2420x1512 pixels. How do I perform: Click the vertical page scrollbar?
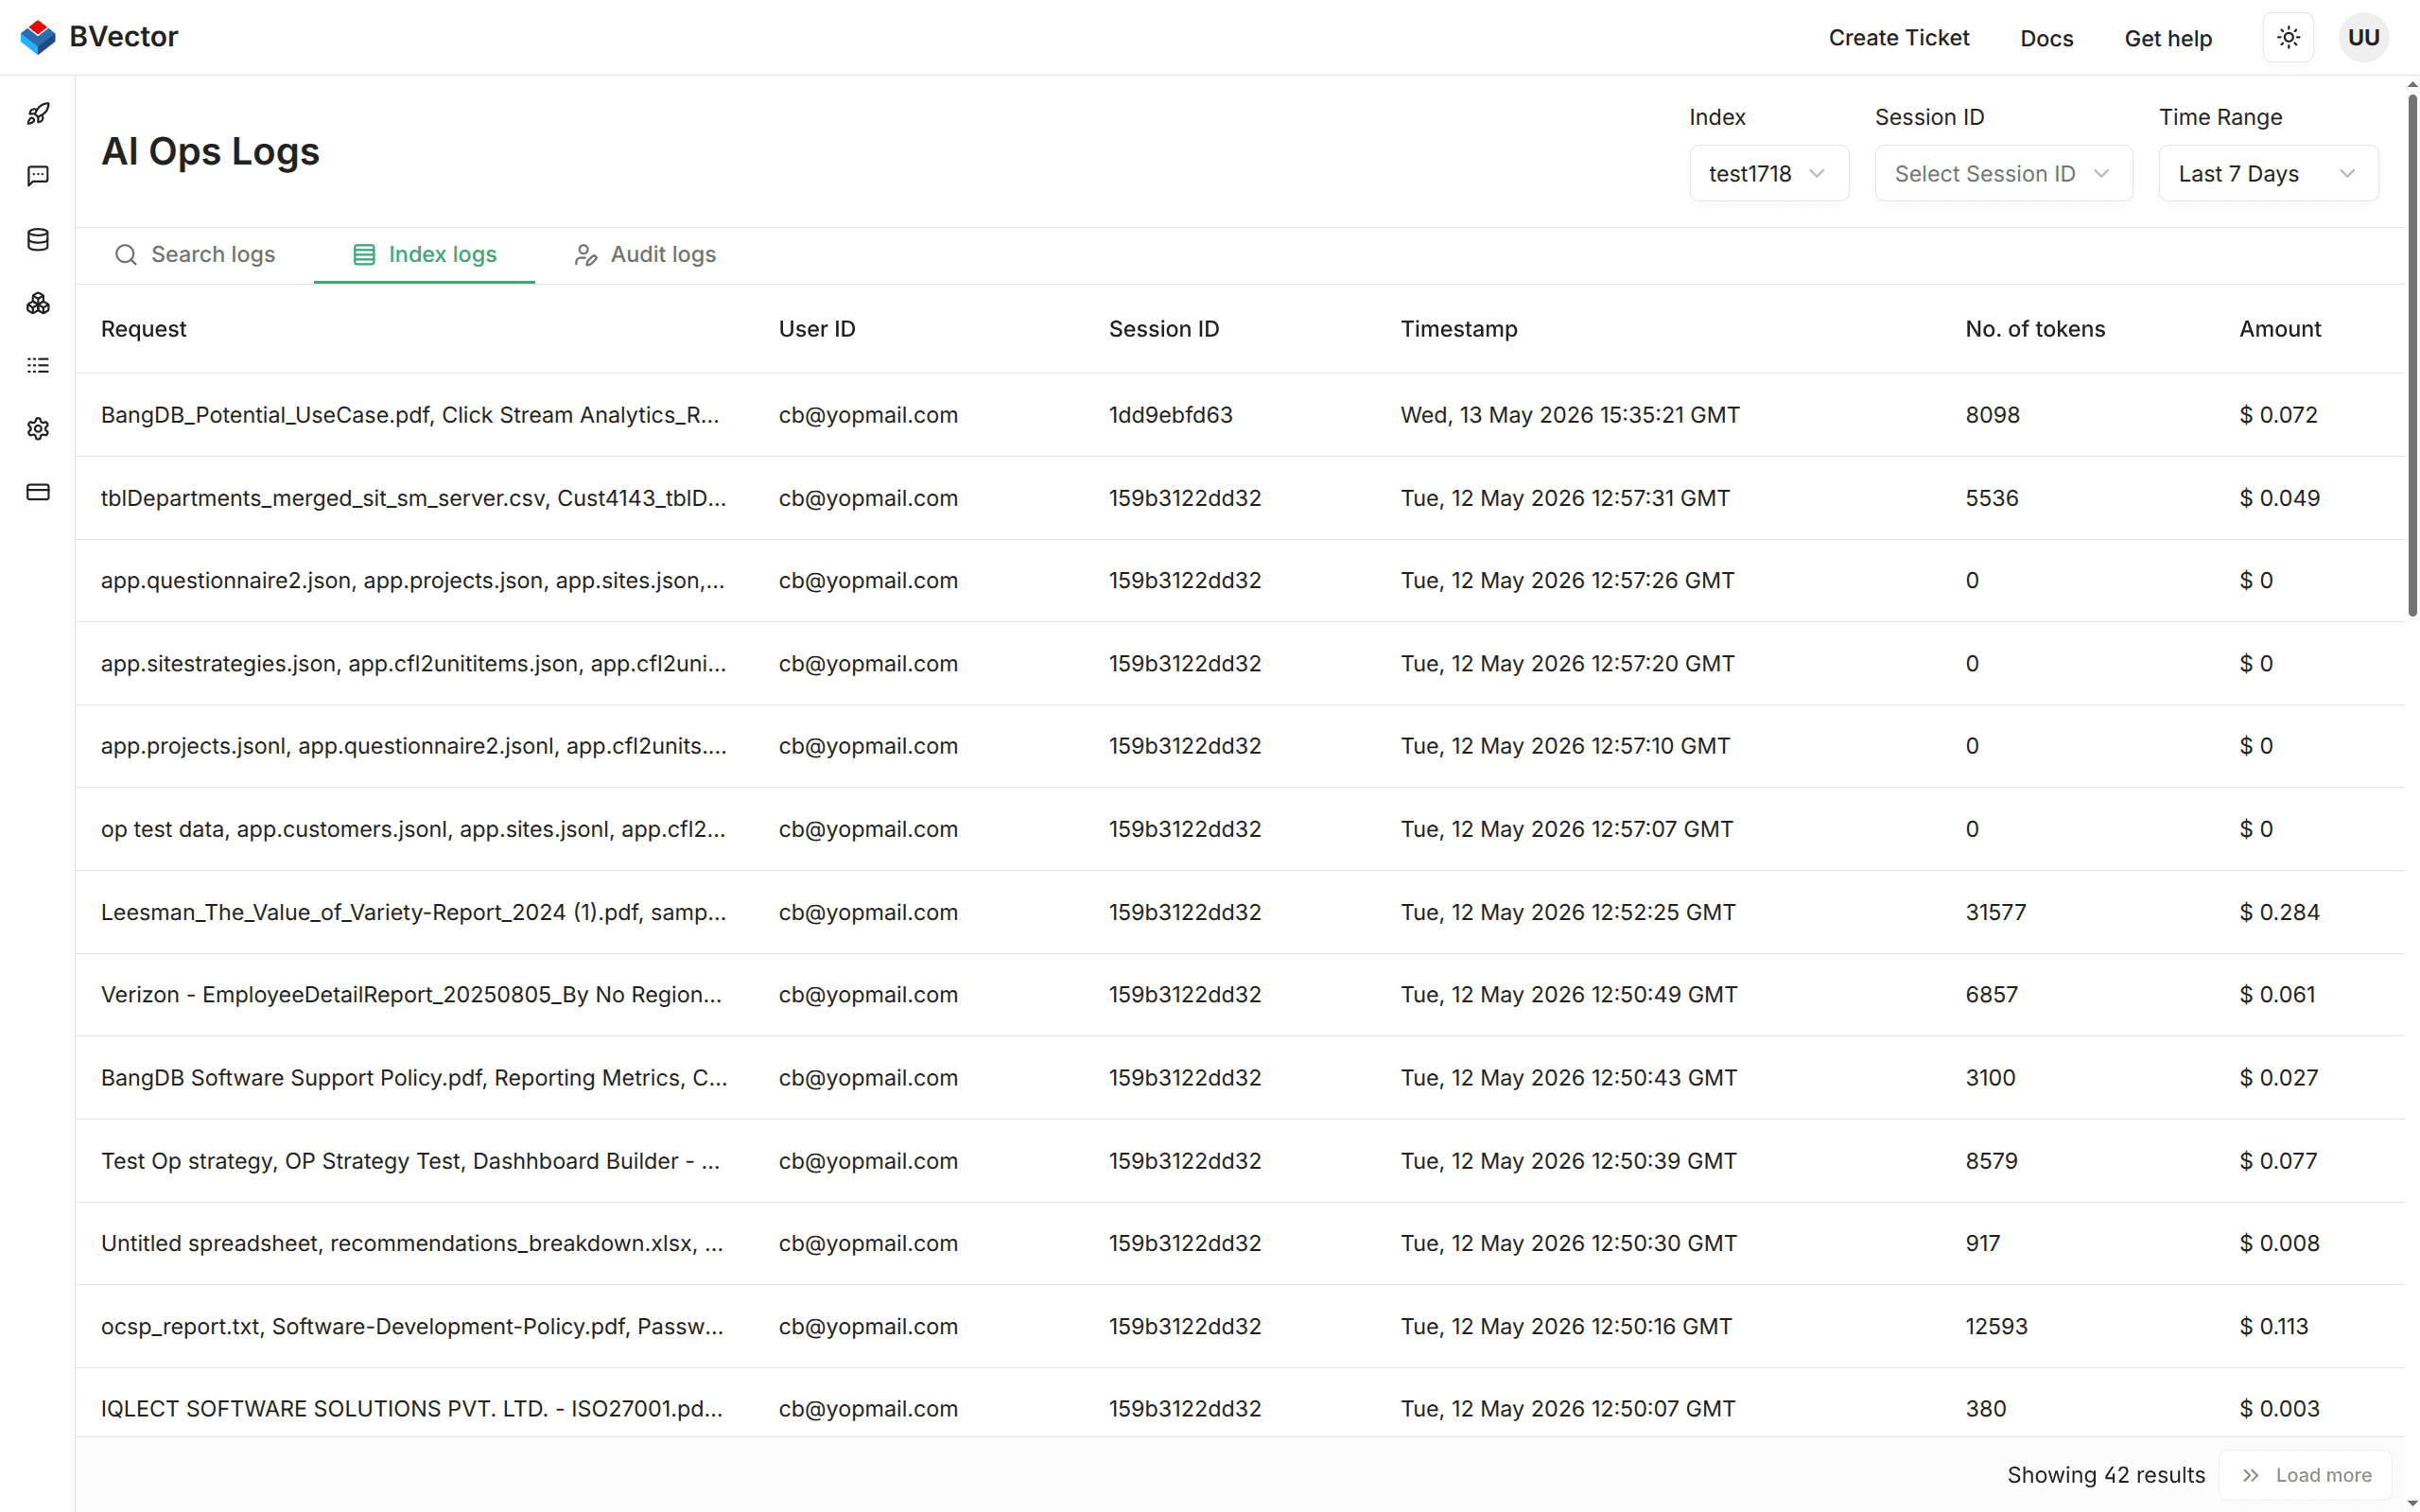click(2412, 355)
